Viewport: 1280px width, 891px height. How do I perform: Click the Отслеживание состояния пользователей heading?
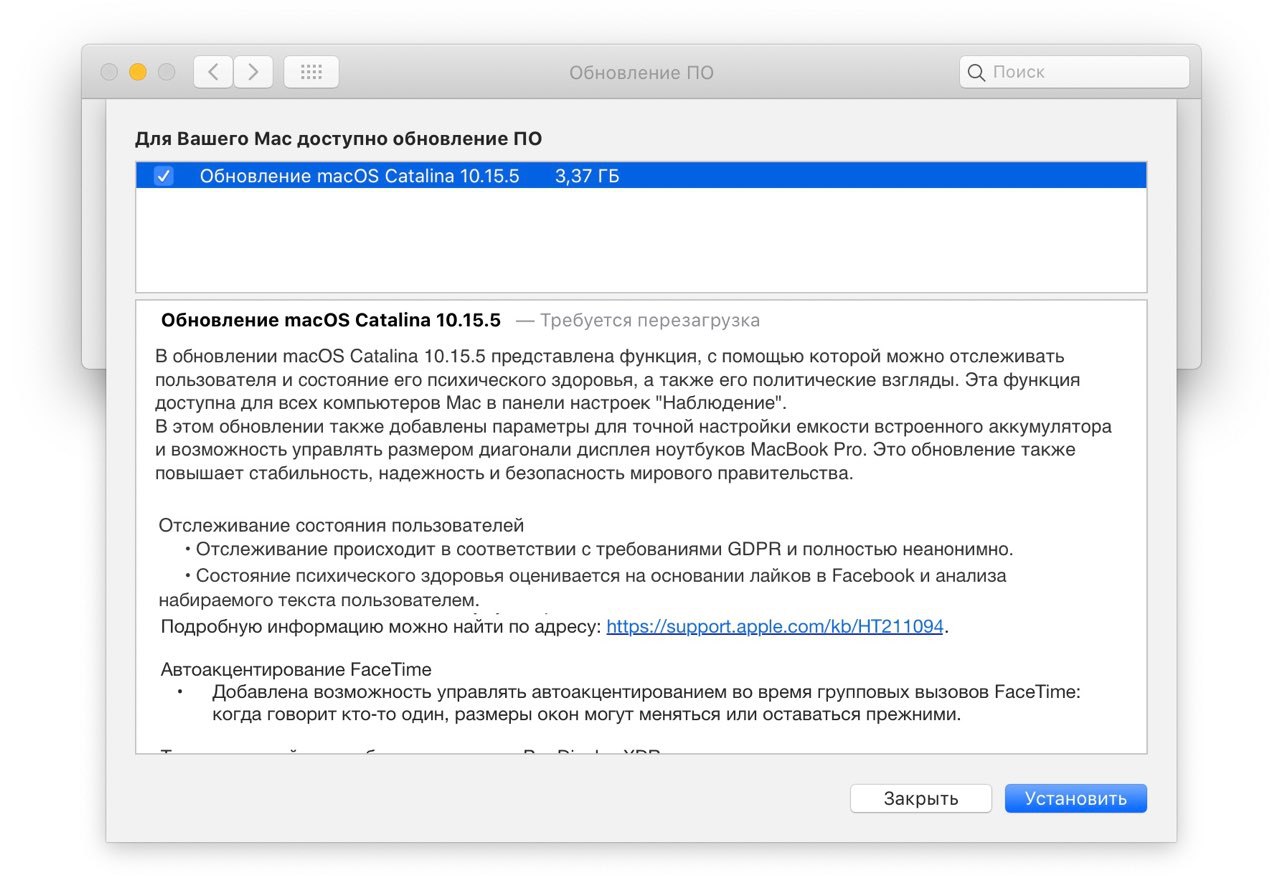pos(341,525)
